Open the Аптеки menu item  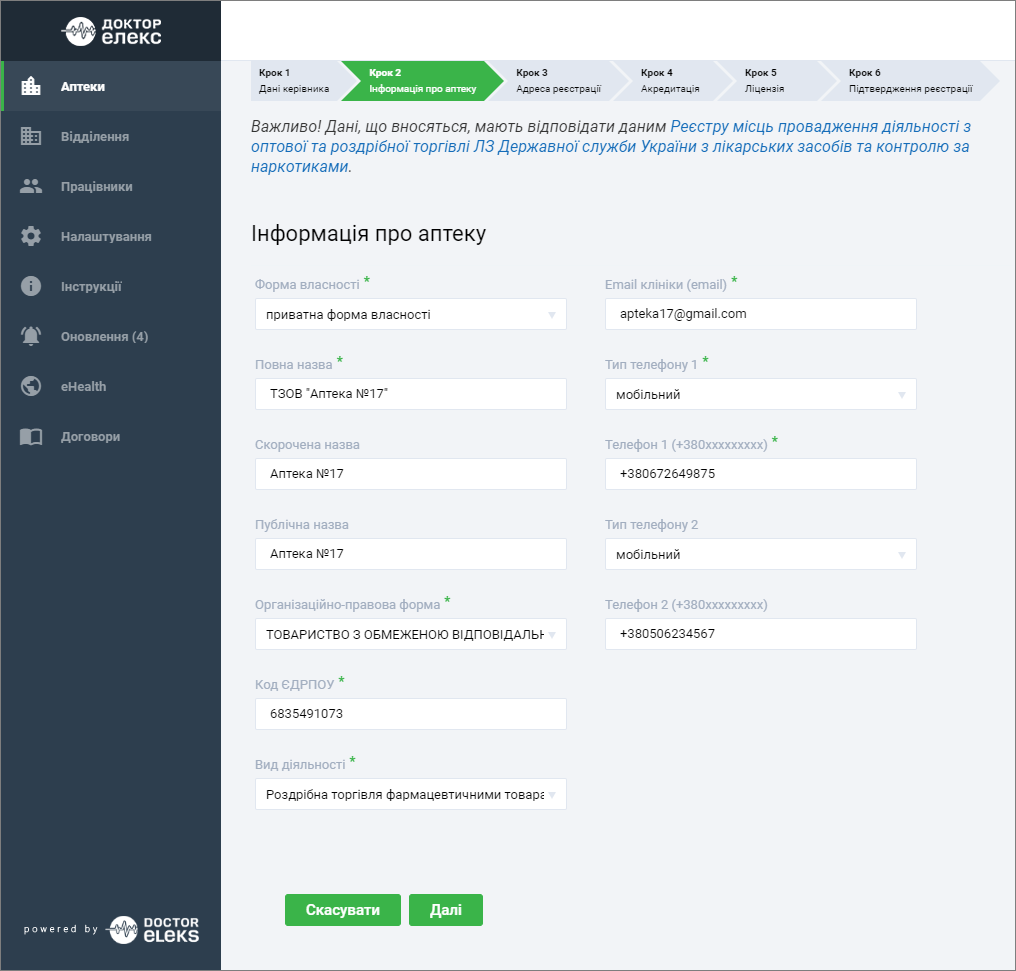tap(111, 86)
